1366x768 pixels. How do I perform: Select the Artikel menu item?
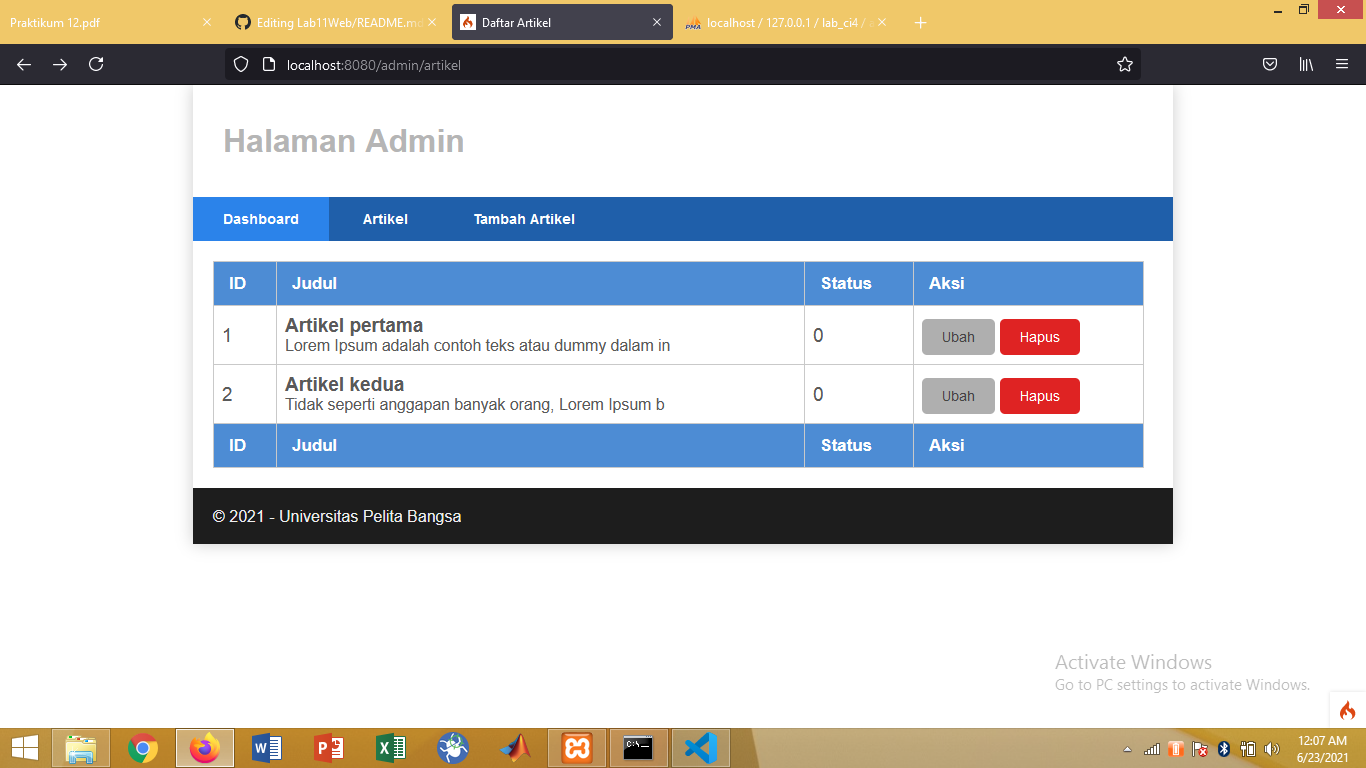click(385, 218)
